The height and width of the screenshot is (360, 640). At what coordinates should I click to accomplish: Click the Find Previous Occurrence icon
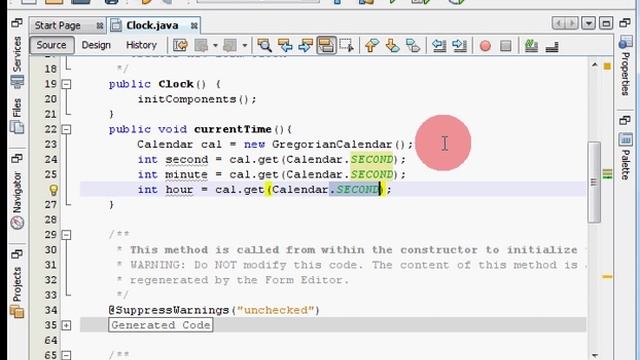(285, 45)
